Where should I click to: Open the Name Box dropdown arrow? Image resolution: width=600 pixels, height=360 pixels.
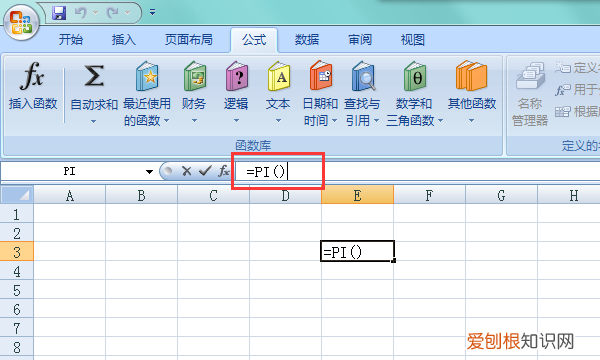[149, 171]
